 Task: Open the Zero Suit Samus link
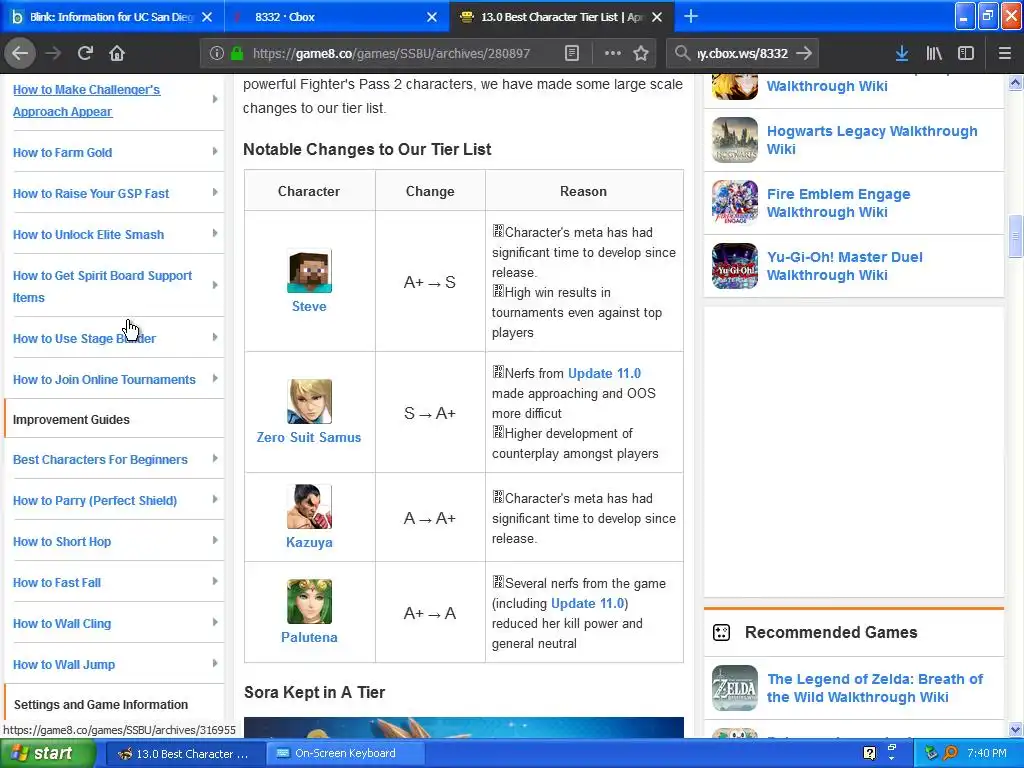(309, 438)
